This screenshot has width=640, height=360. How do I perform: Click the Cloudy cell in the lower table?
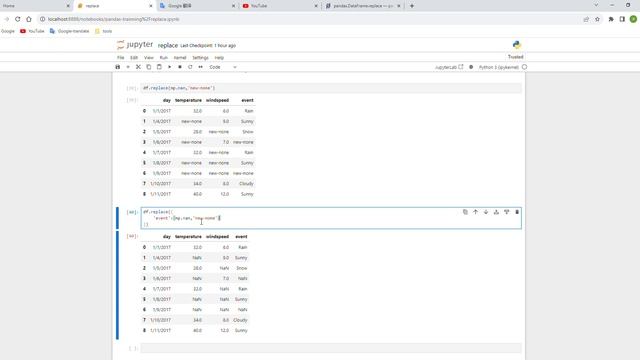pyautogui.click(x=240, y=320)
